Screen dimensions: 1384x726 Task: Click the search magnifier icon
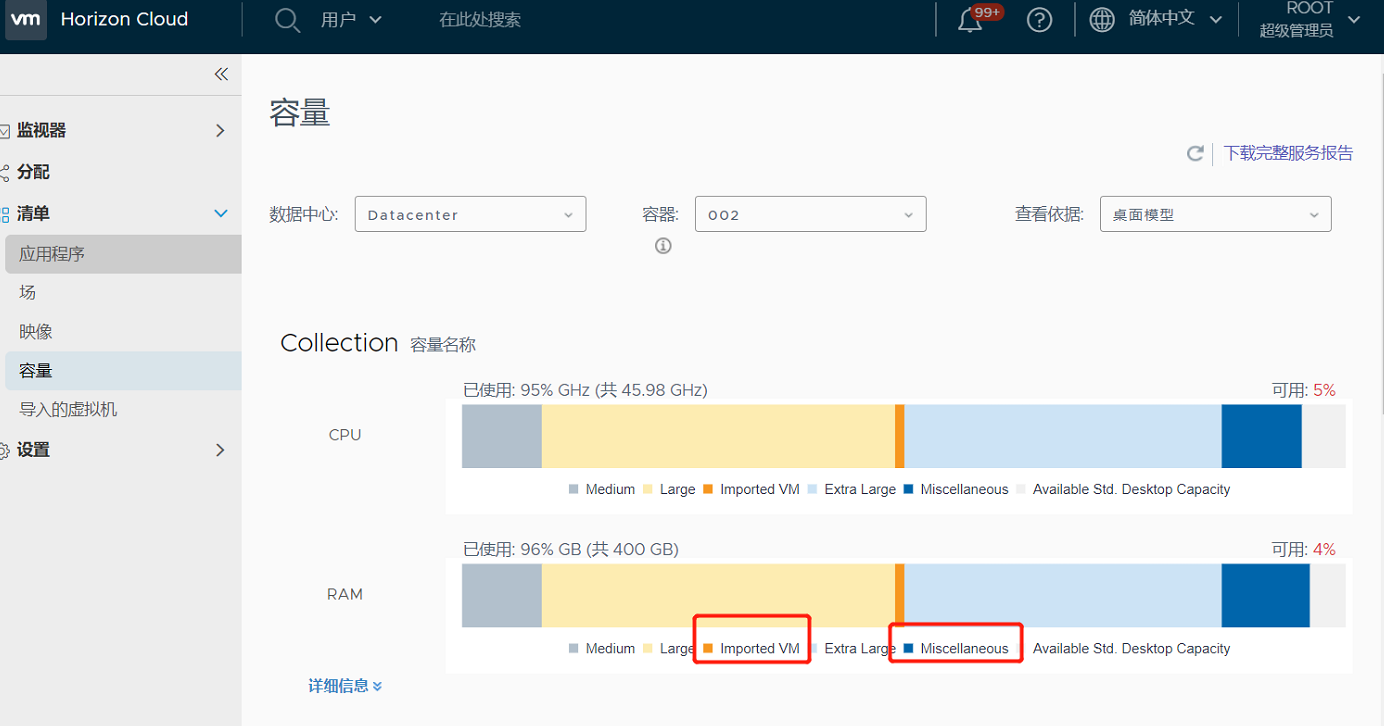tap(287, 20)
